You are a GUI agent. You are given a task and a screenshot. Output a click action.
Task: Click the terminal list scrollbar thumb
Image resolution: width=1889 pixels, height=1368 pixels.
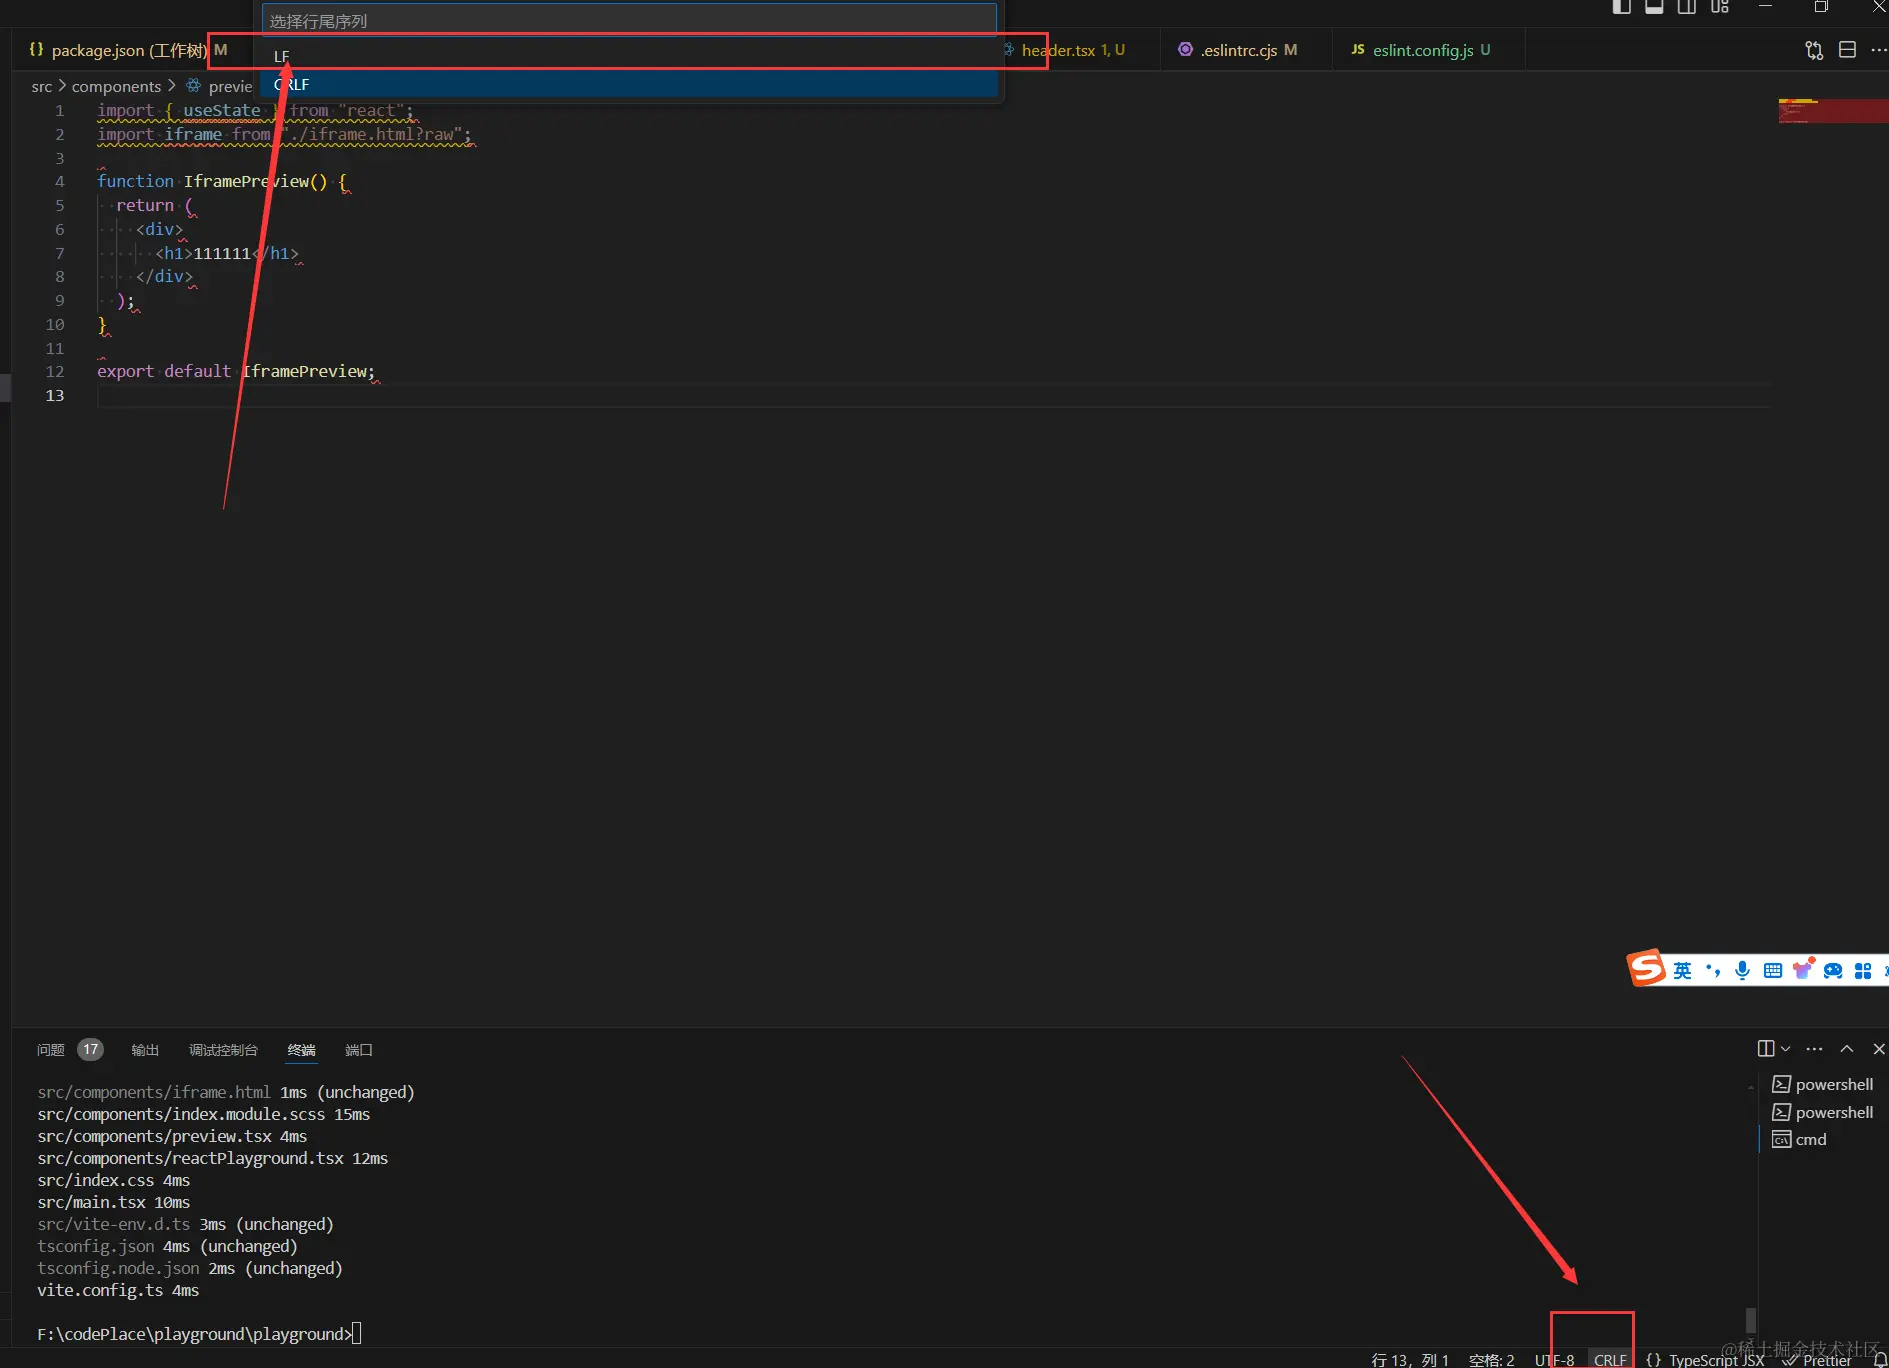1750,1319
